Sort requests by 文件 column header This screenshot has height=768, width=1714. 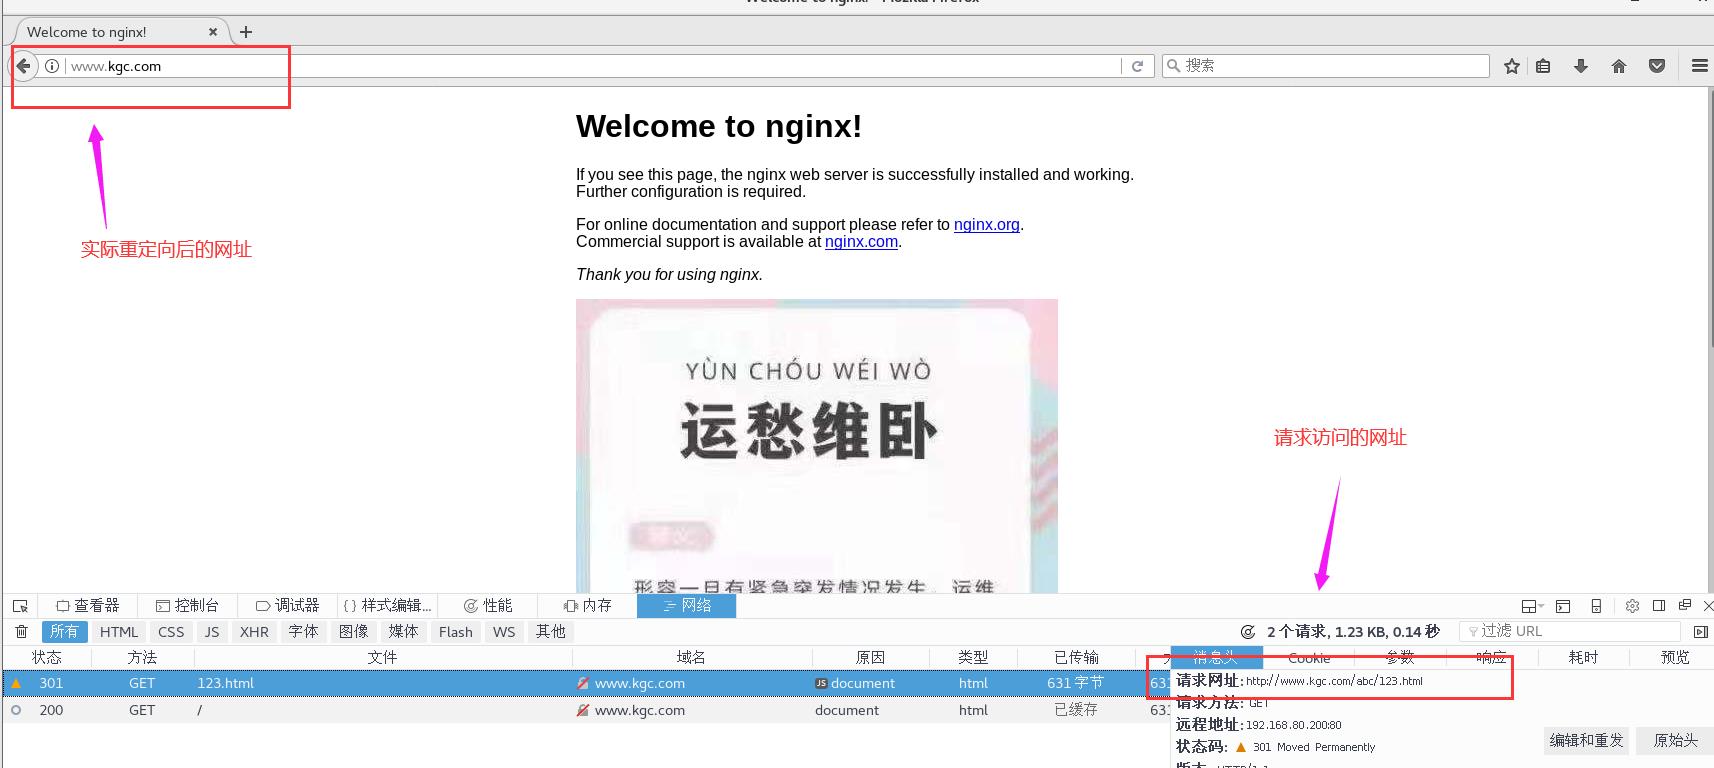click(x=382, y=657)
